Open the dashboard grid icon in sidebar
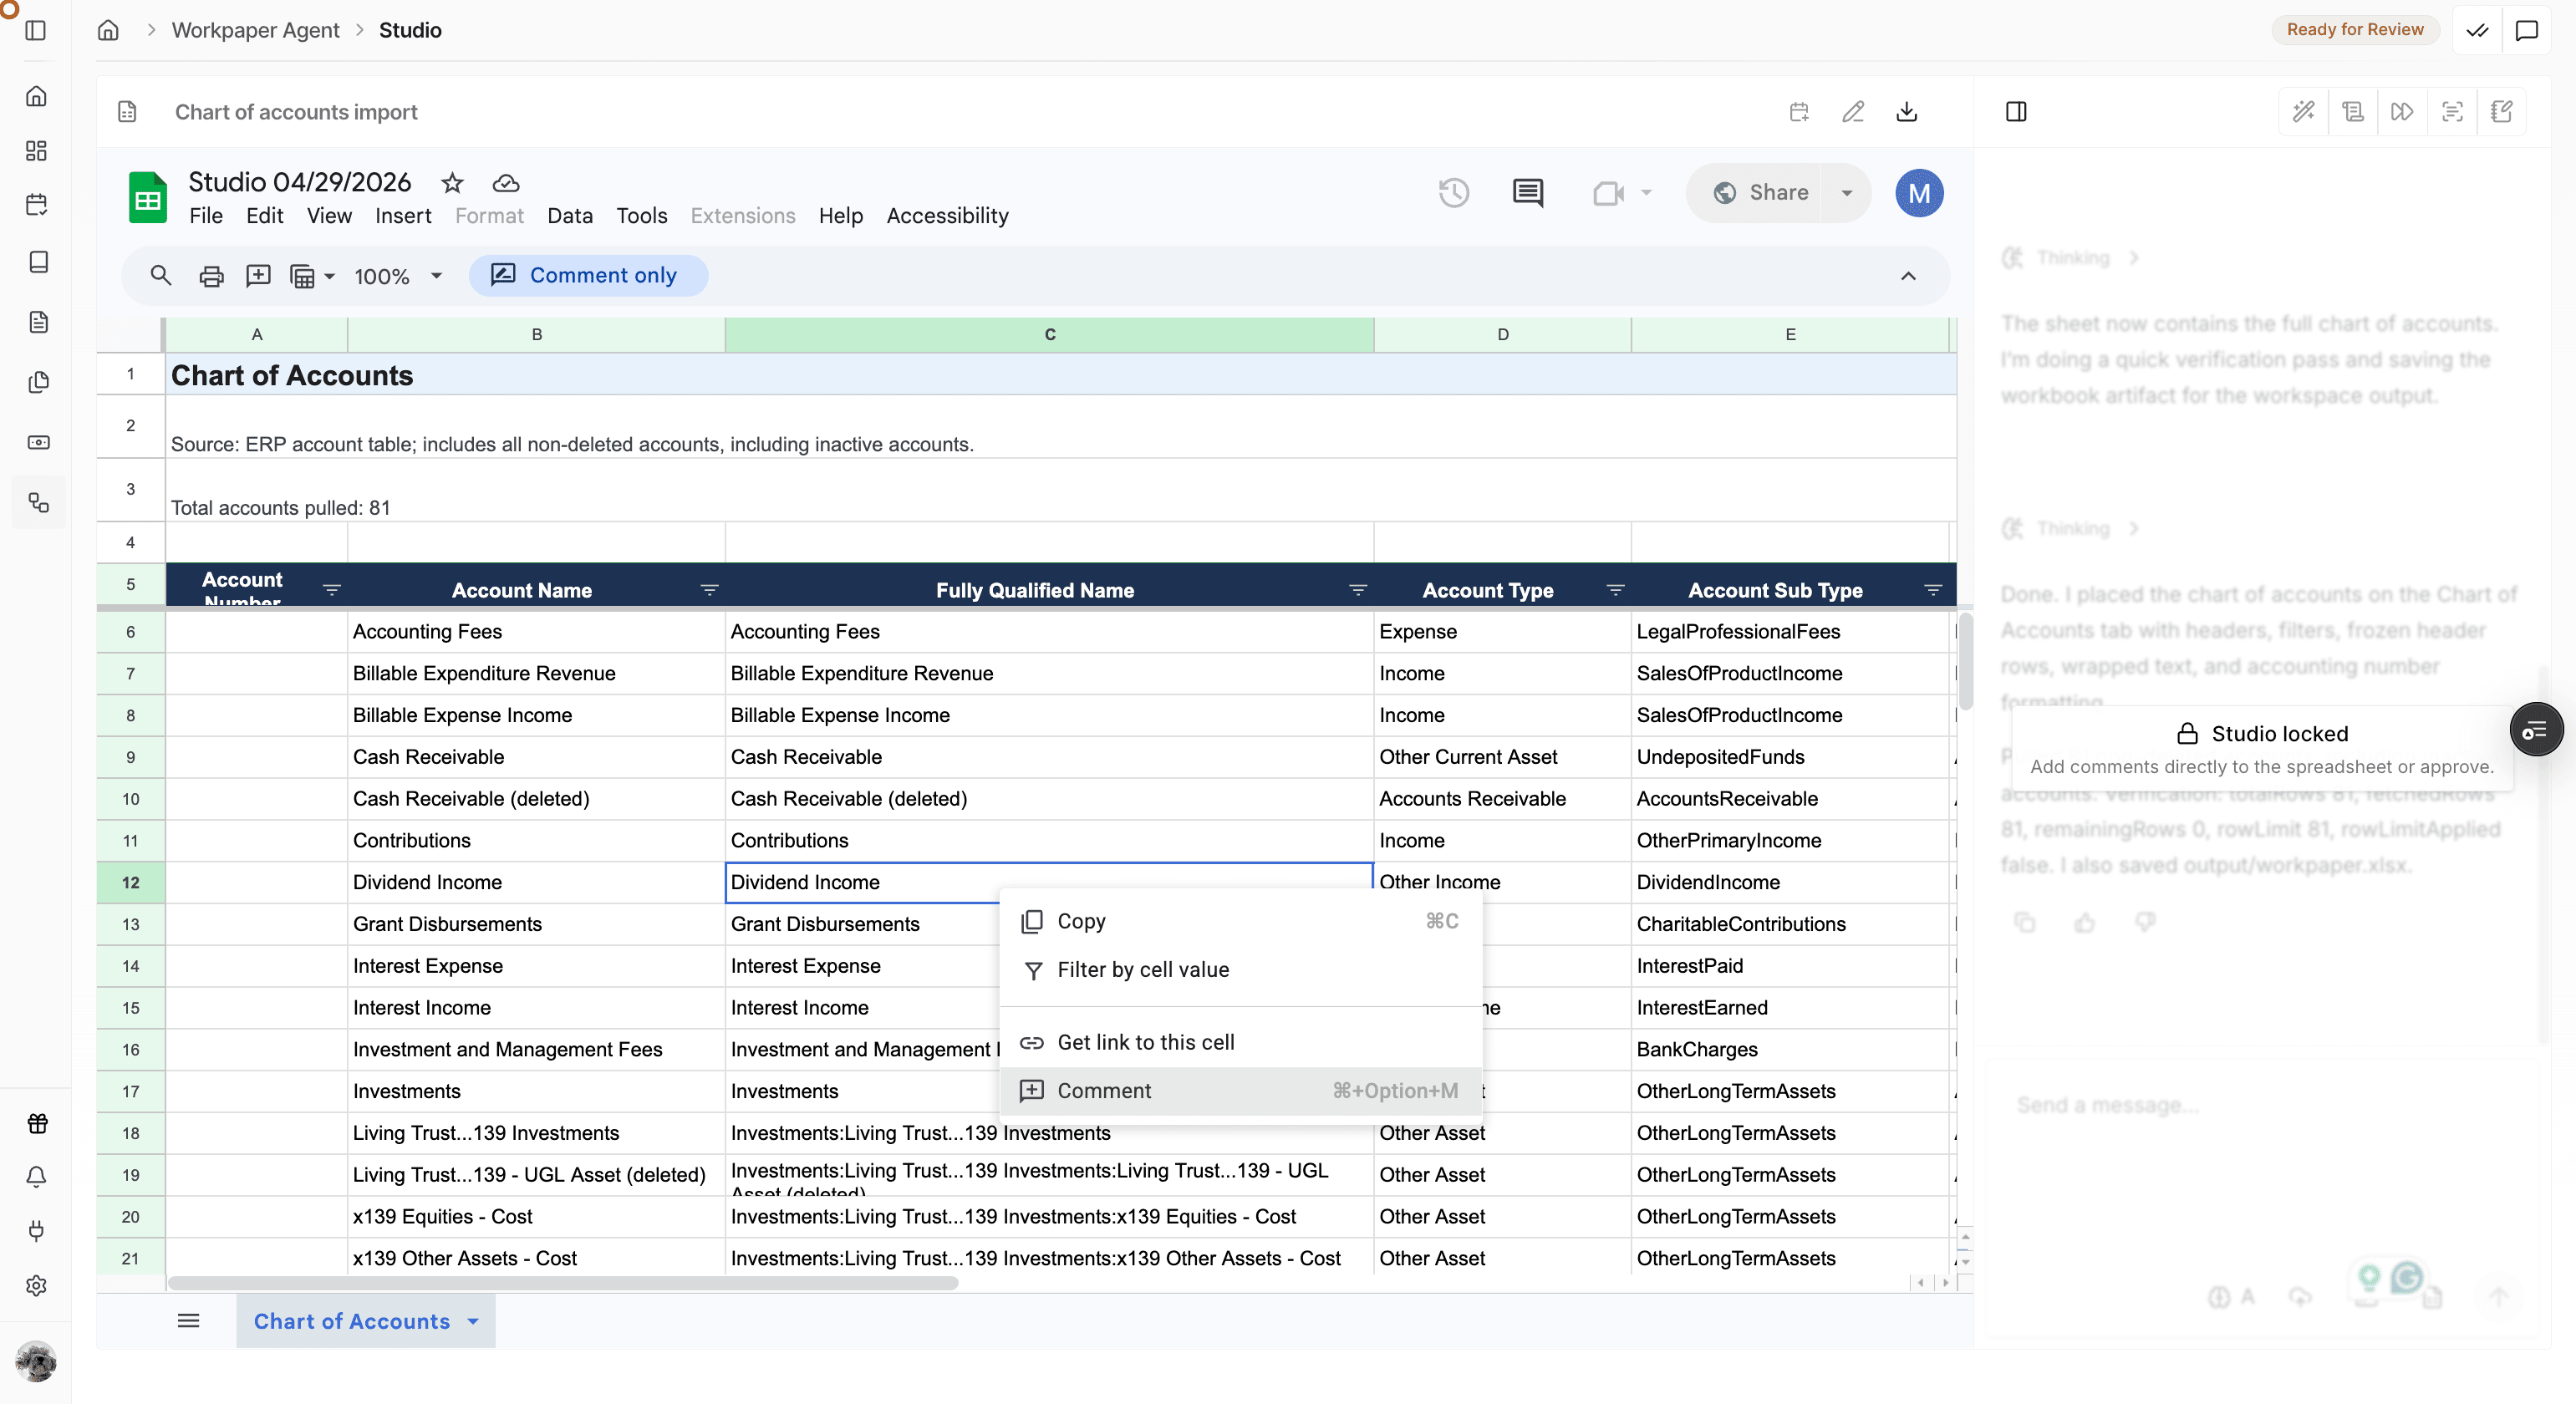Image resolution: width=2576 pixels, height=1404 pixels. [x=37, y=151]
